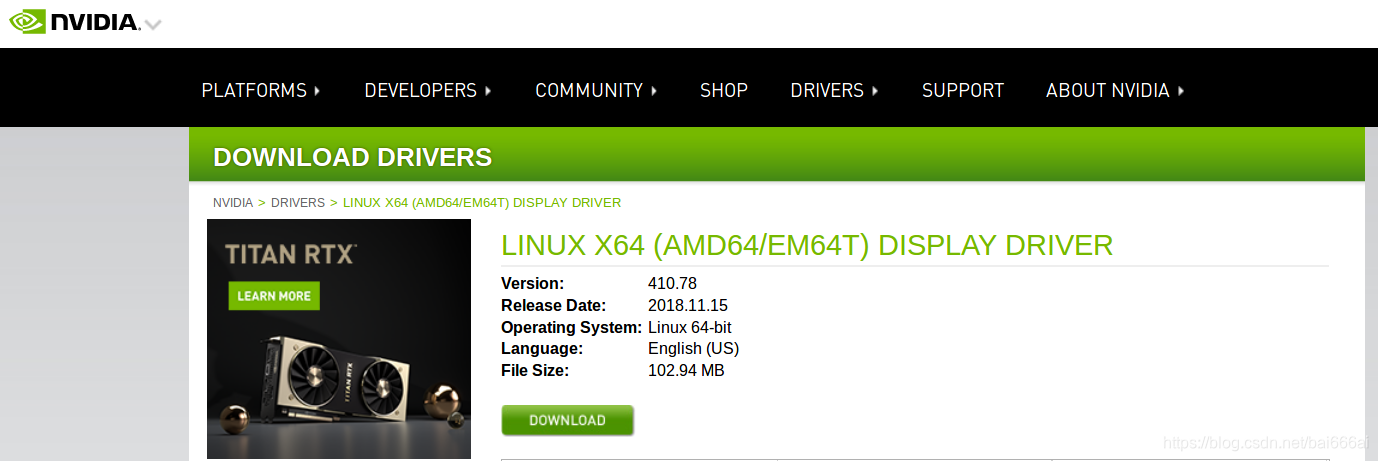Click the File Size: label
1378x461 pixels.
pyautogui.click(x=535, y=371)
